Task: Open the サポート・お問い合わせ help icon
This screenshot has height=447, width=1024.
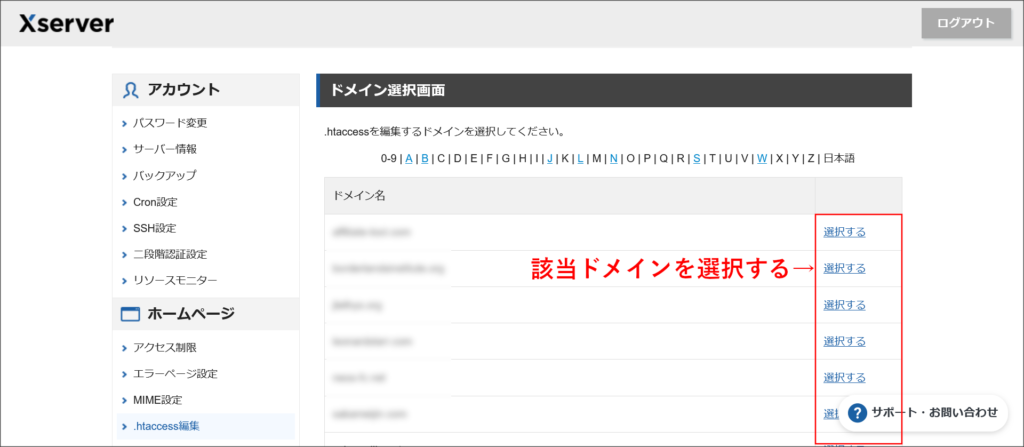Action: [856, 412]
